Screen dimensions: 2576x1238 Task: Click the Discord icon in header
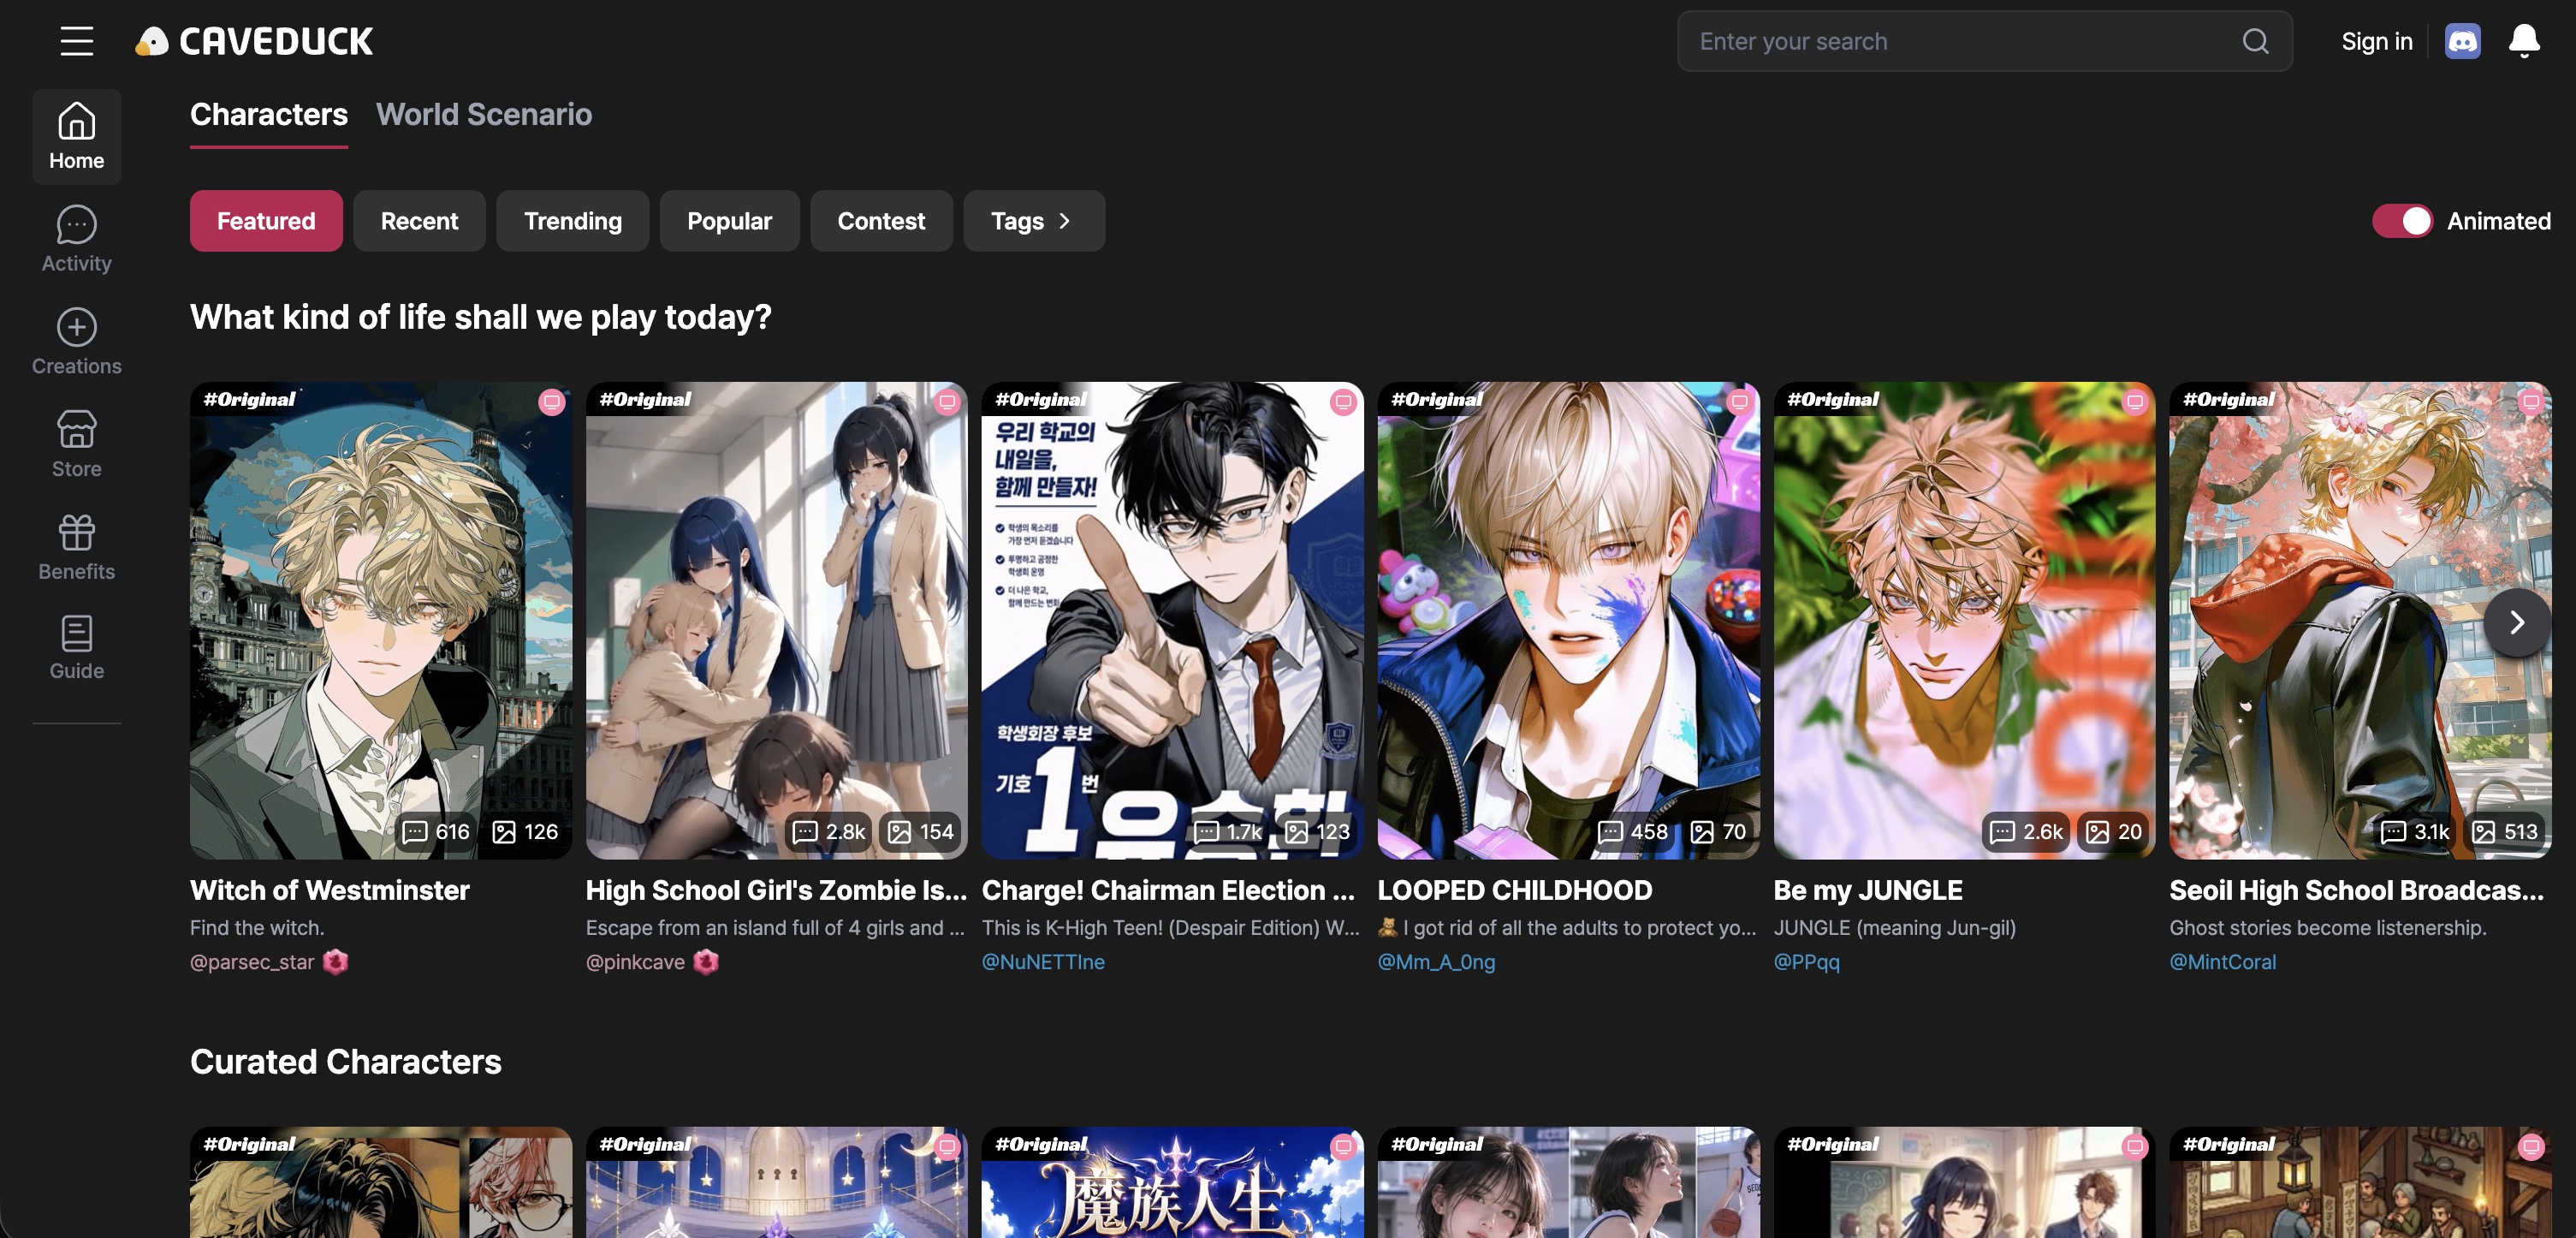(2462, 41)
